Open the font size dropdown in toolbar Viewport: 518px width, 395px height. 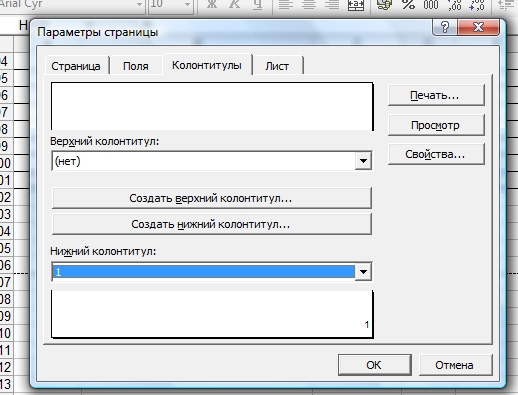(187, 5)
